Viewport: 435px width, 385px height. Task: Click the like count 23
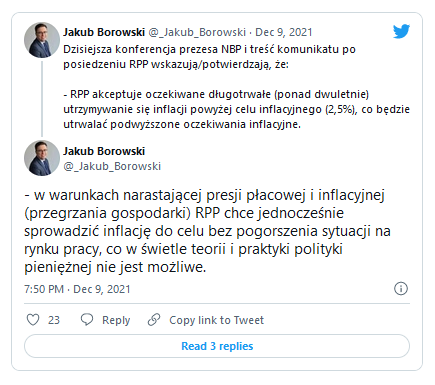coord(54,320)
